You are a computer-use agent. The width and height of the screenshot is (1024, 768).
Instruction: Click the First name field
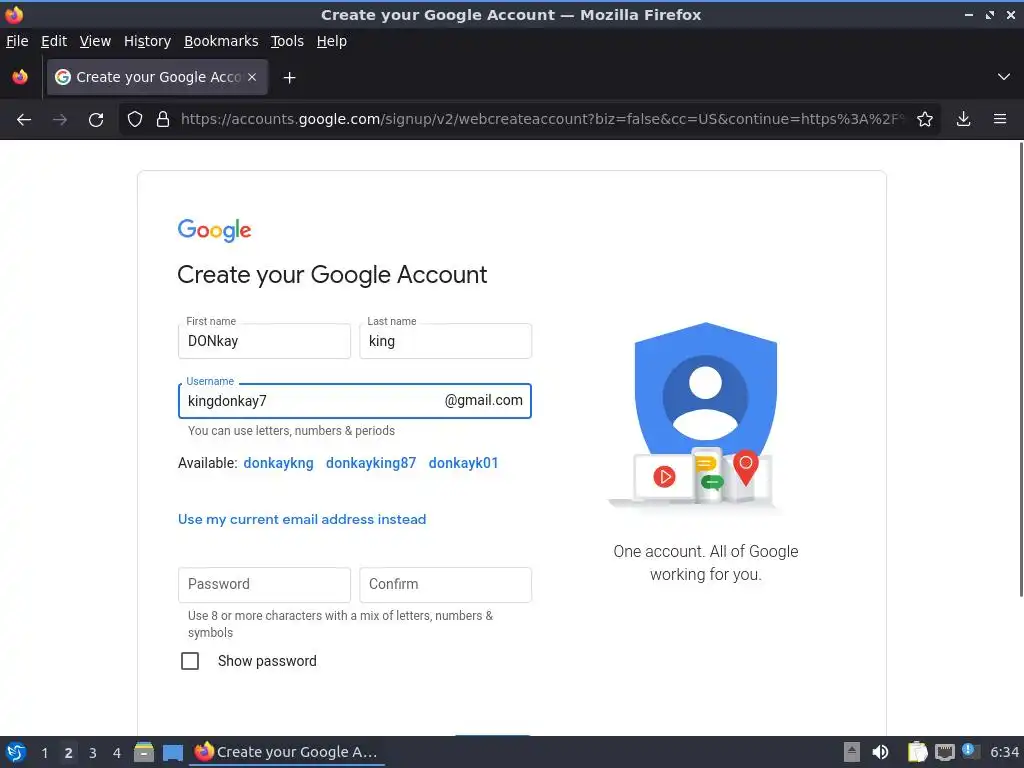click(264, 341)
